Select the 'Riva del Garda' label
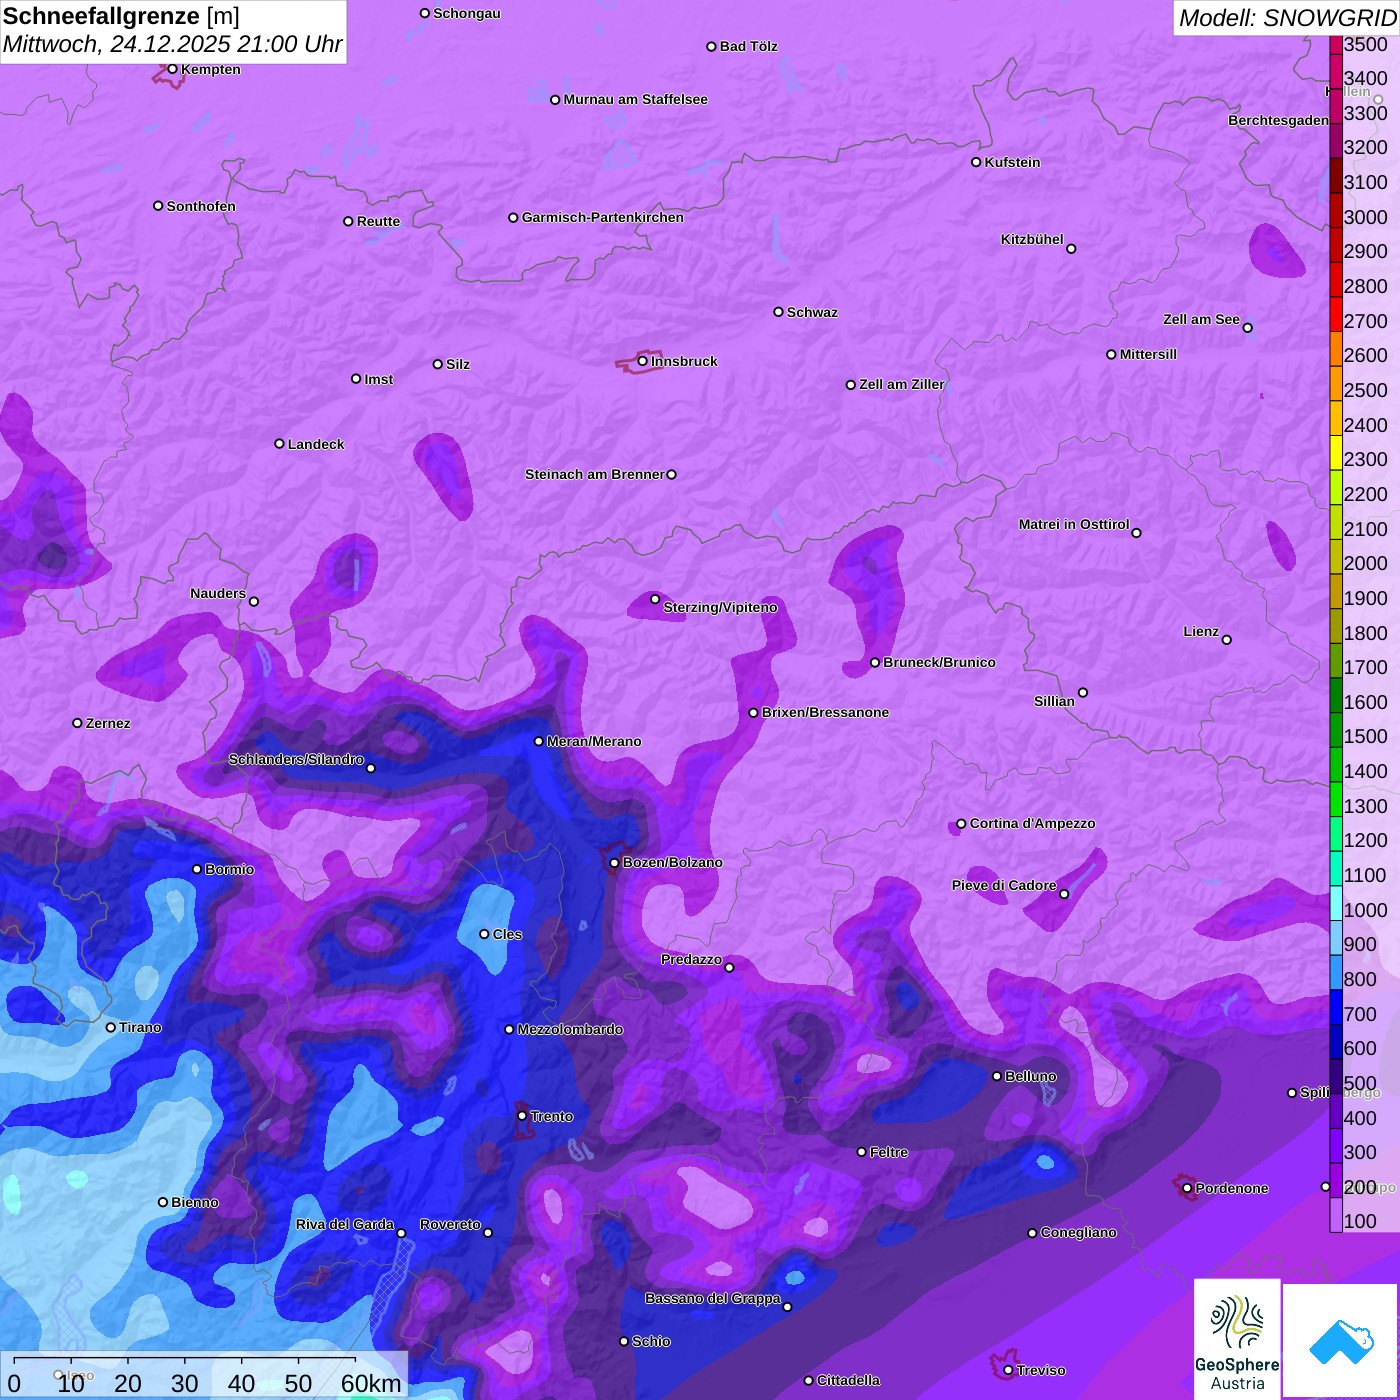The width and height of the screenshot is (1400, 1400). point(345,1224)
